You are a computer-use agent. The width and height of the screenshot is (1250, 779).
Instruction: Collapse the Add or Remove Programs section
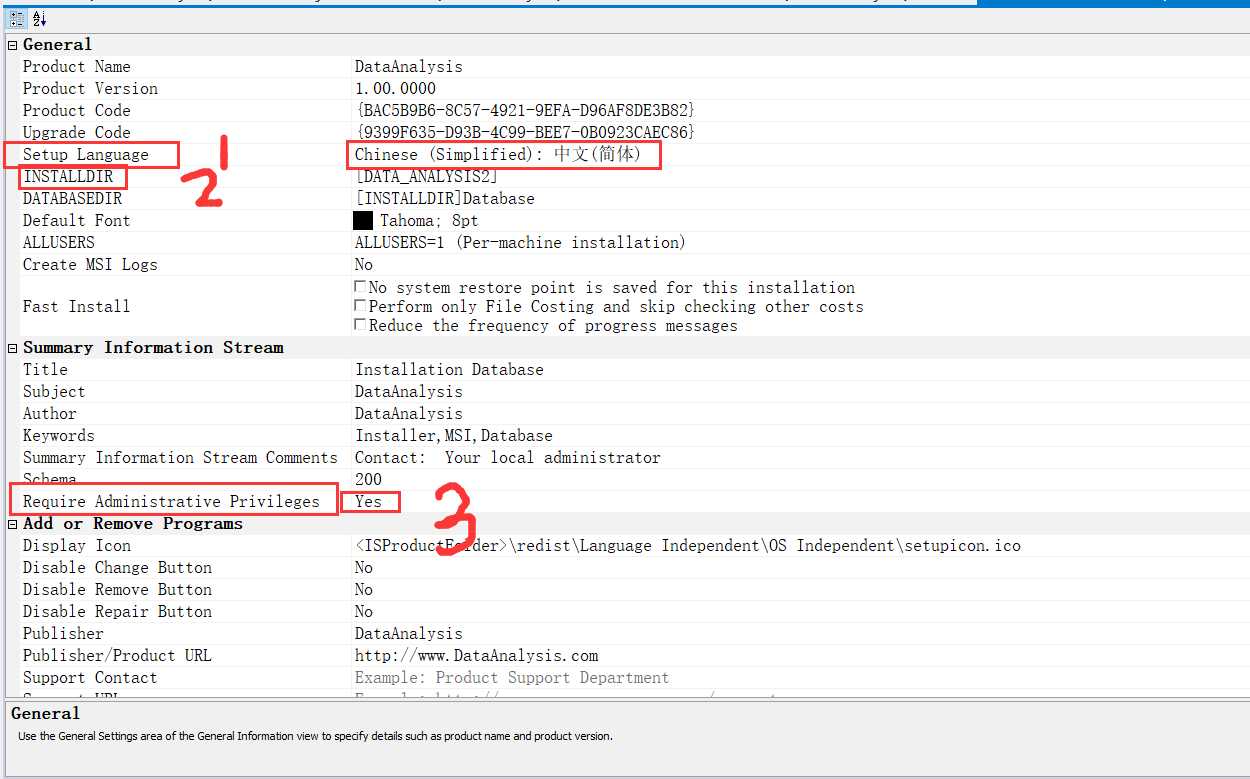(13, 524)
